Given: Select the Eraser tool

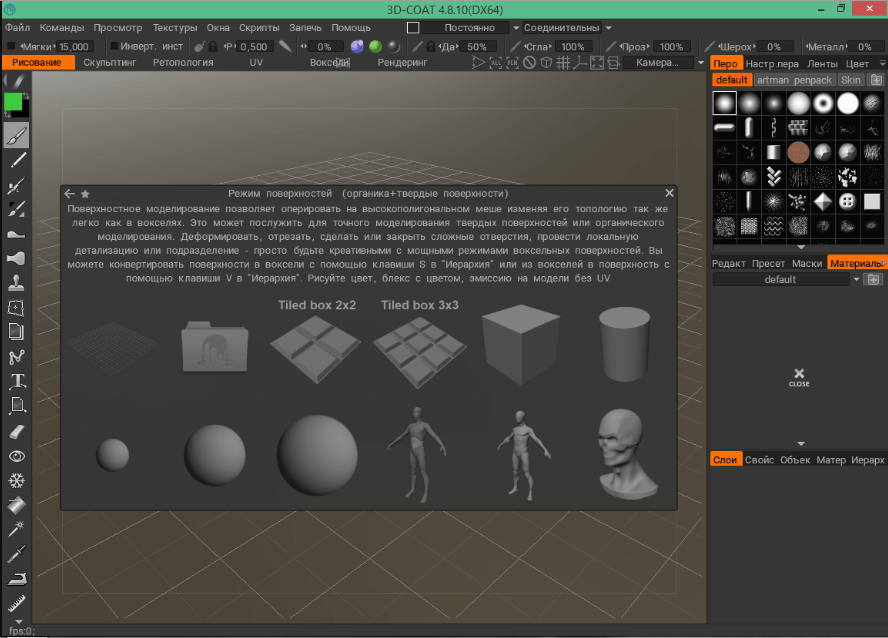Looking at the screenshot, I should pos(17,431).
